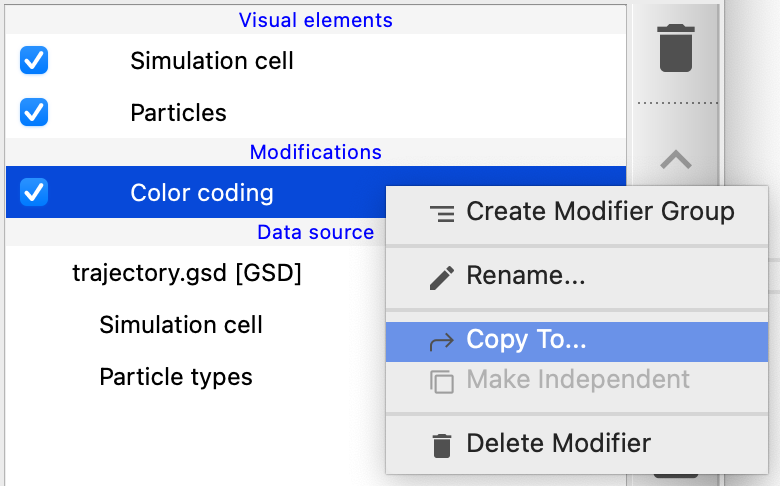Click the Delete Modifier trash icon
Viewport: 780px width, 486px height.
coord(441,444)
